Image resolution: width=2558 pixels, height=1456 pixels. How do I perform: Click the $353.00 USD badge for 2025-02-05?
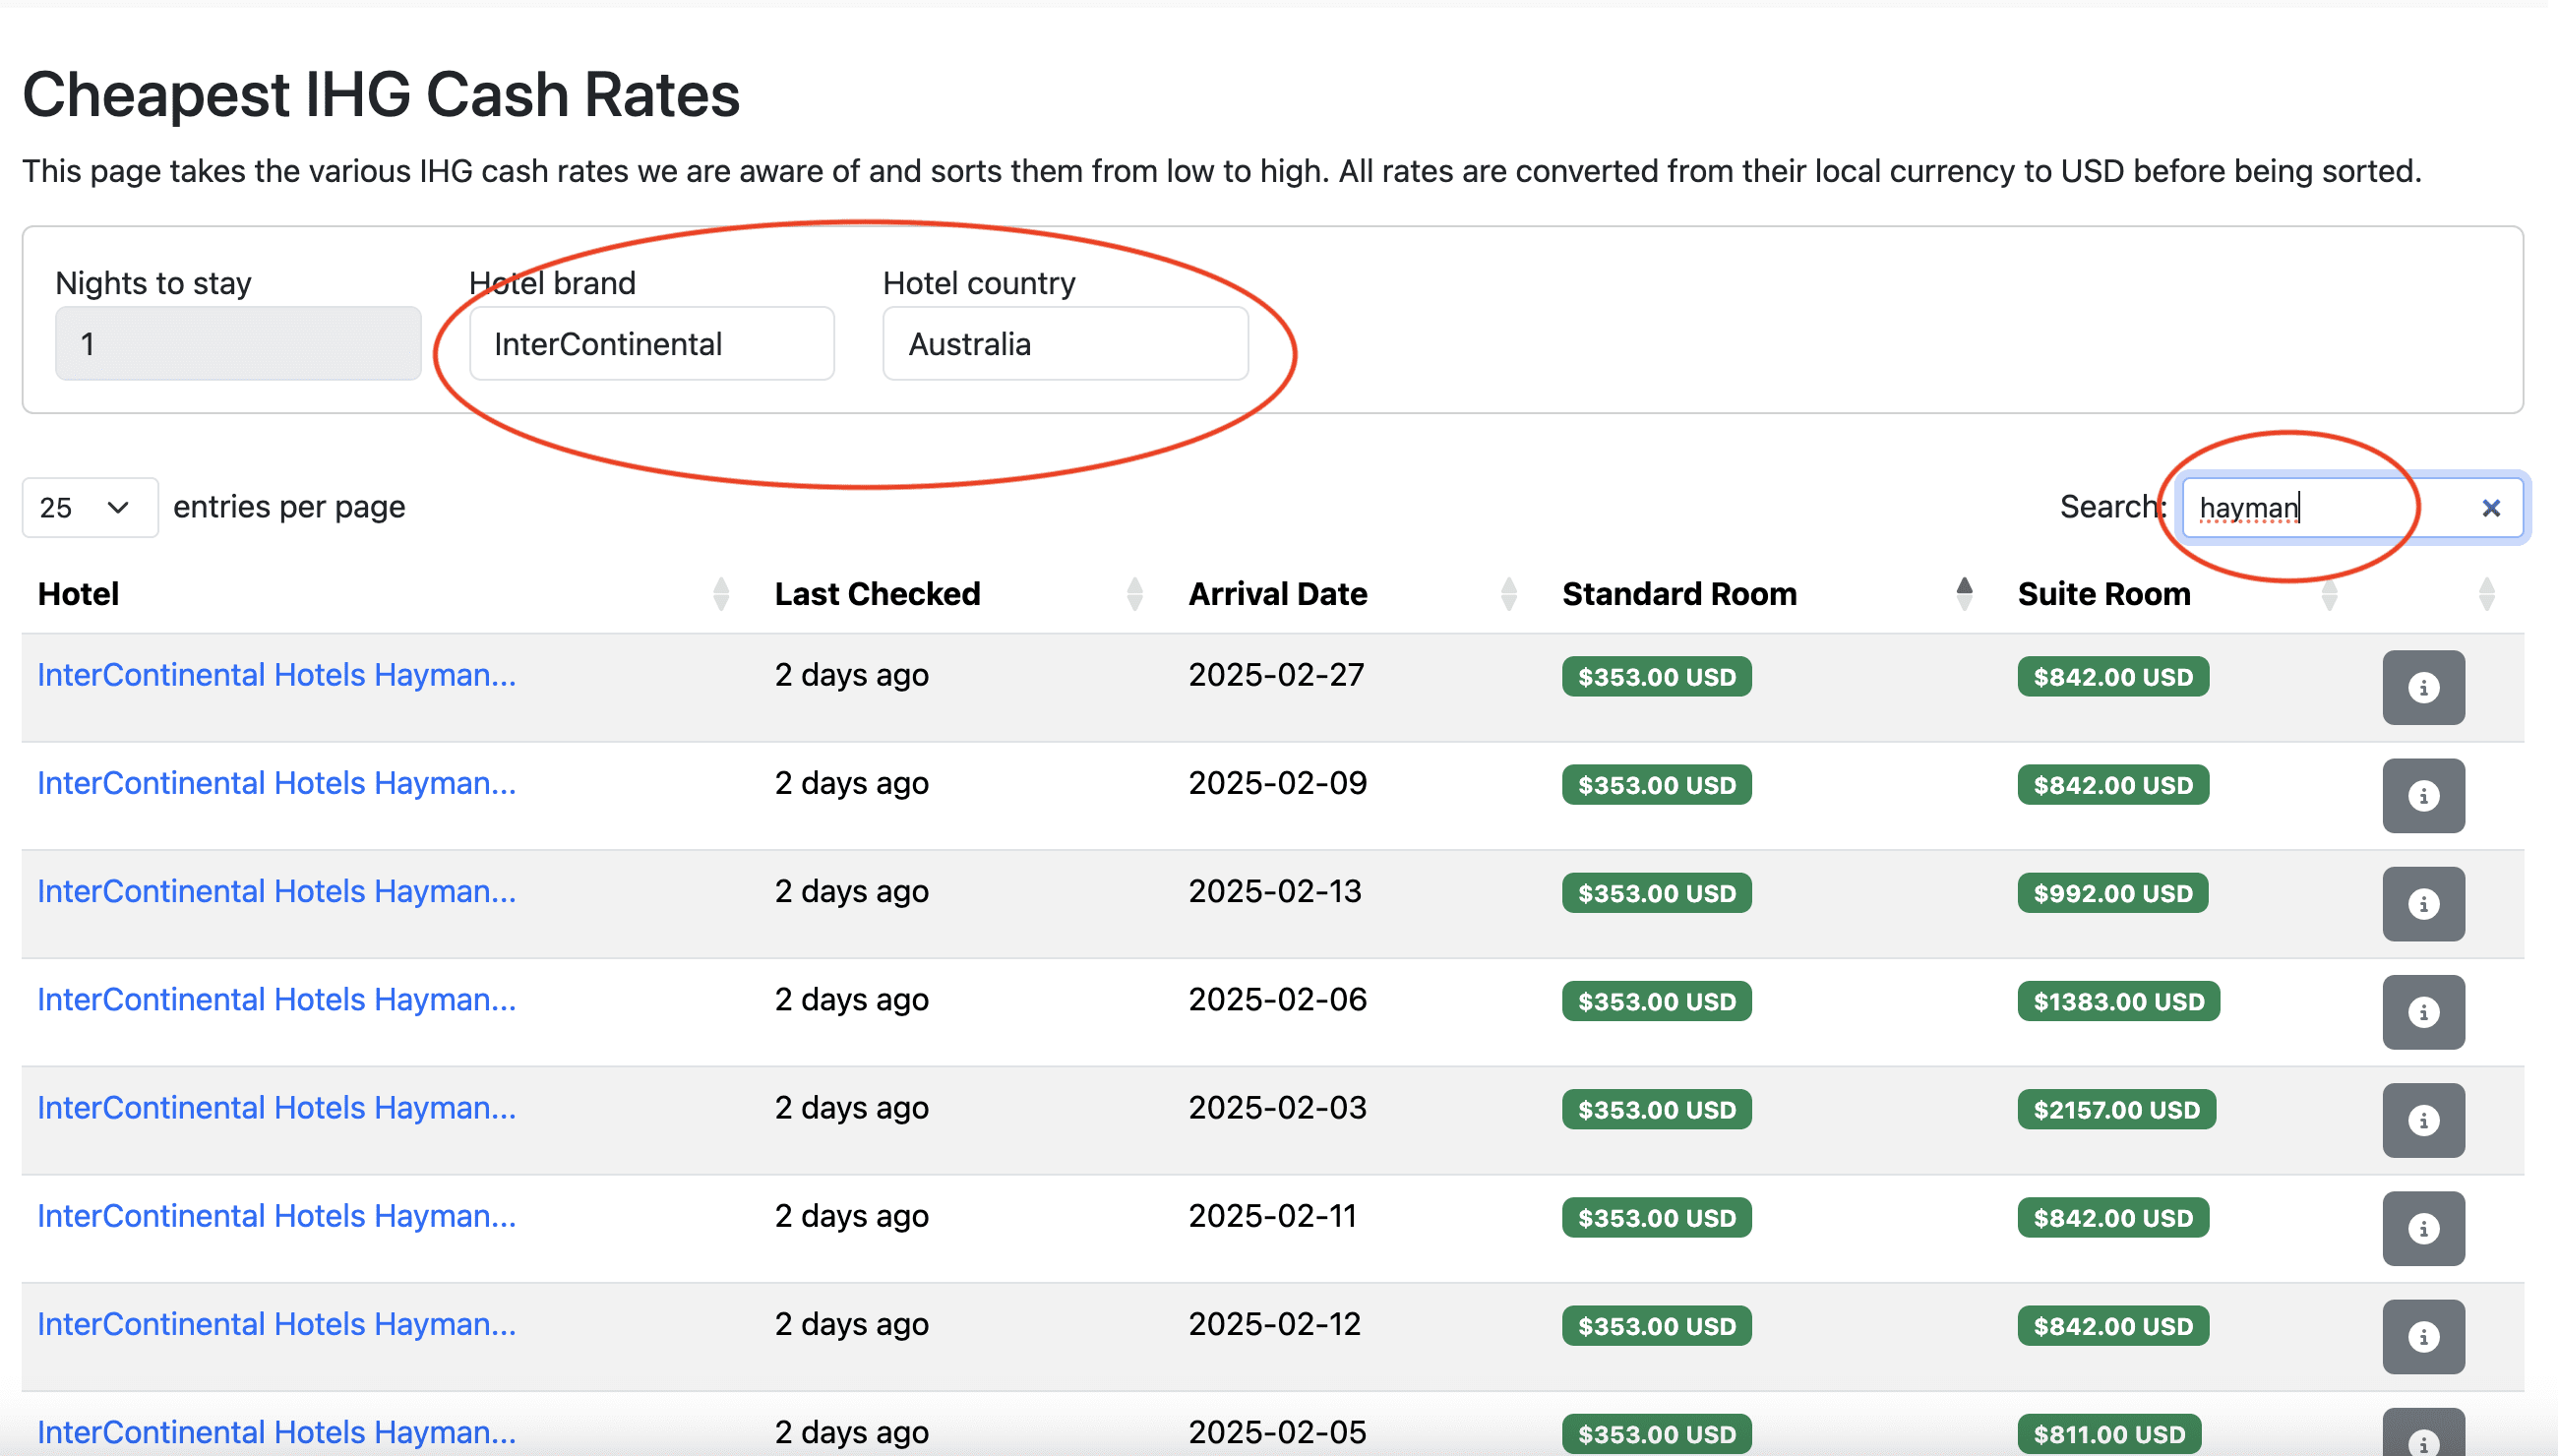1656,1434
